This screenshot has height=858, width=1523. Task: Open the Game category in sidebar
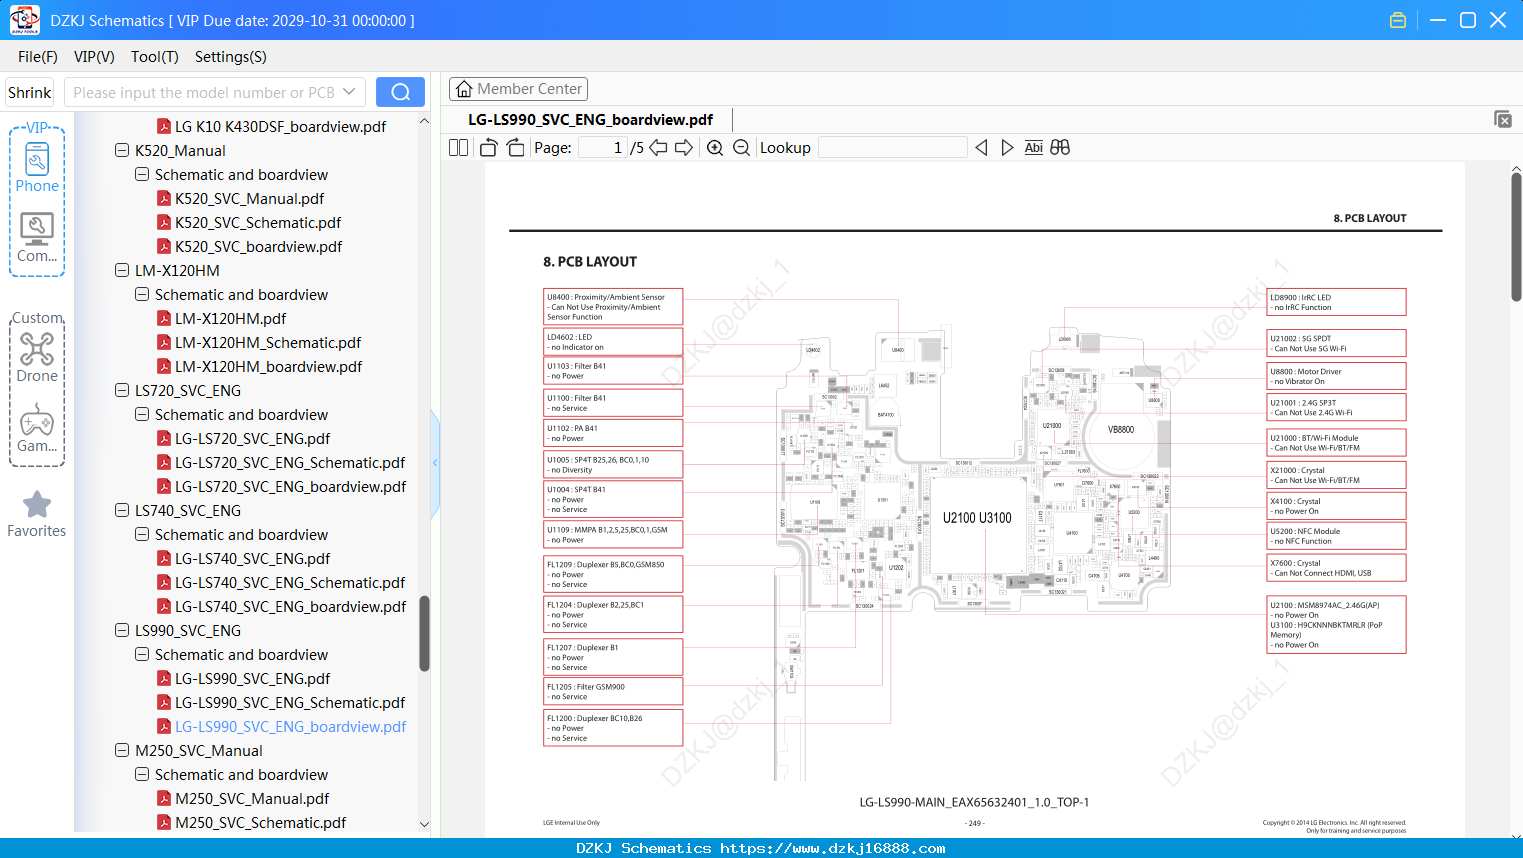click(x=37, y=428)
